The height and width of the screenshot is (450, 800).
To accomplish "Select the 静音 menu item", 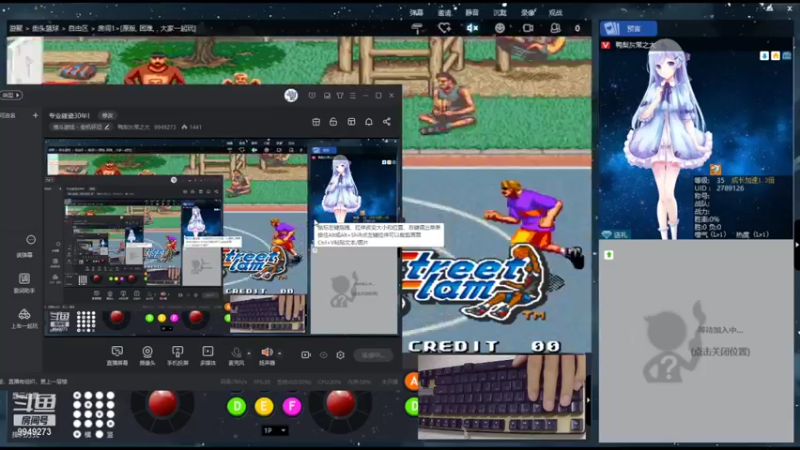I will (x=472, y=12).
